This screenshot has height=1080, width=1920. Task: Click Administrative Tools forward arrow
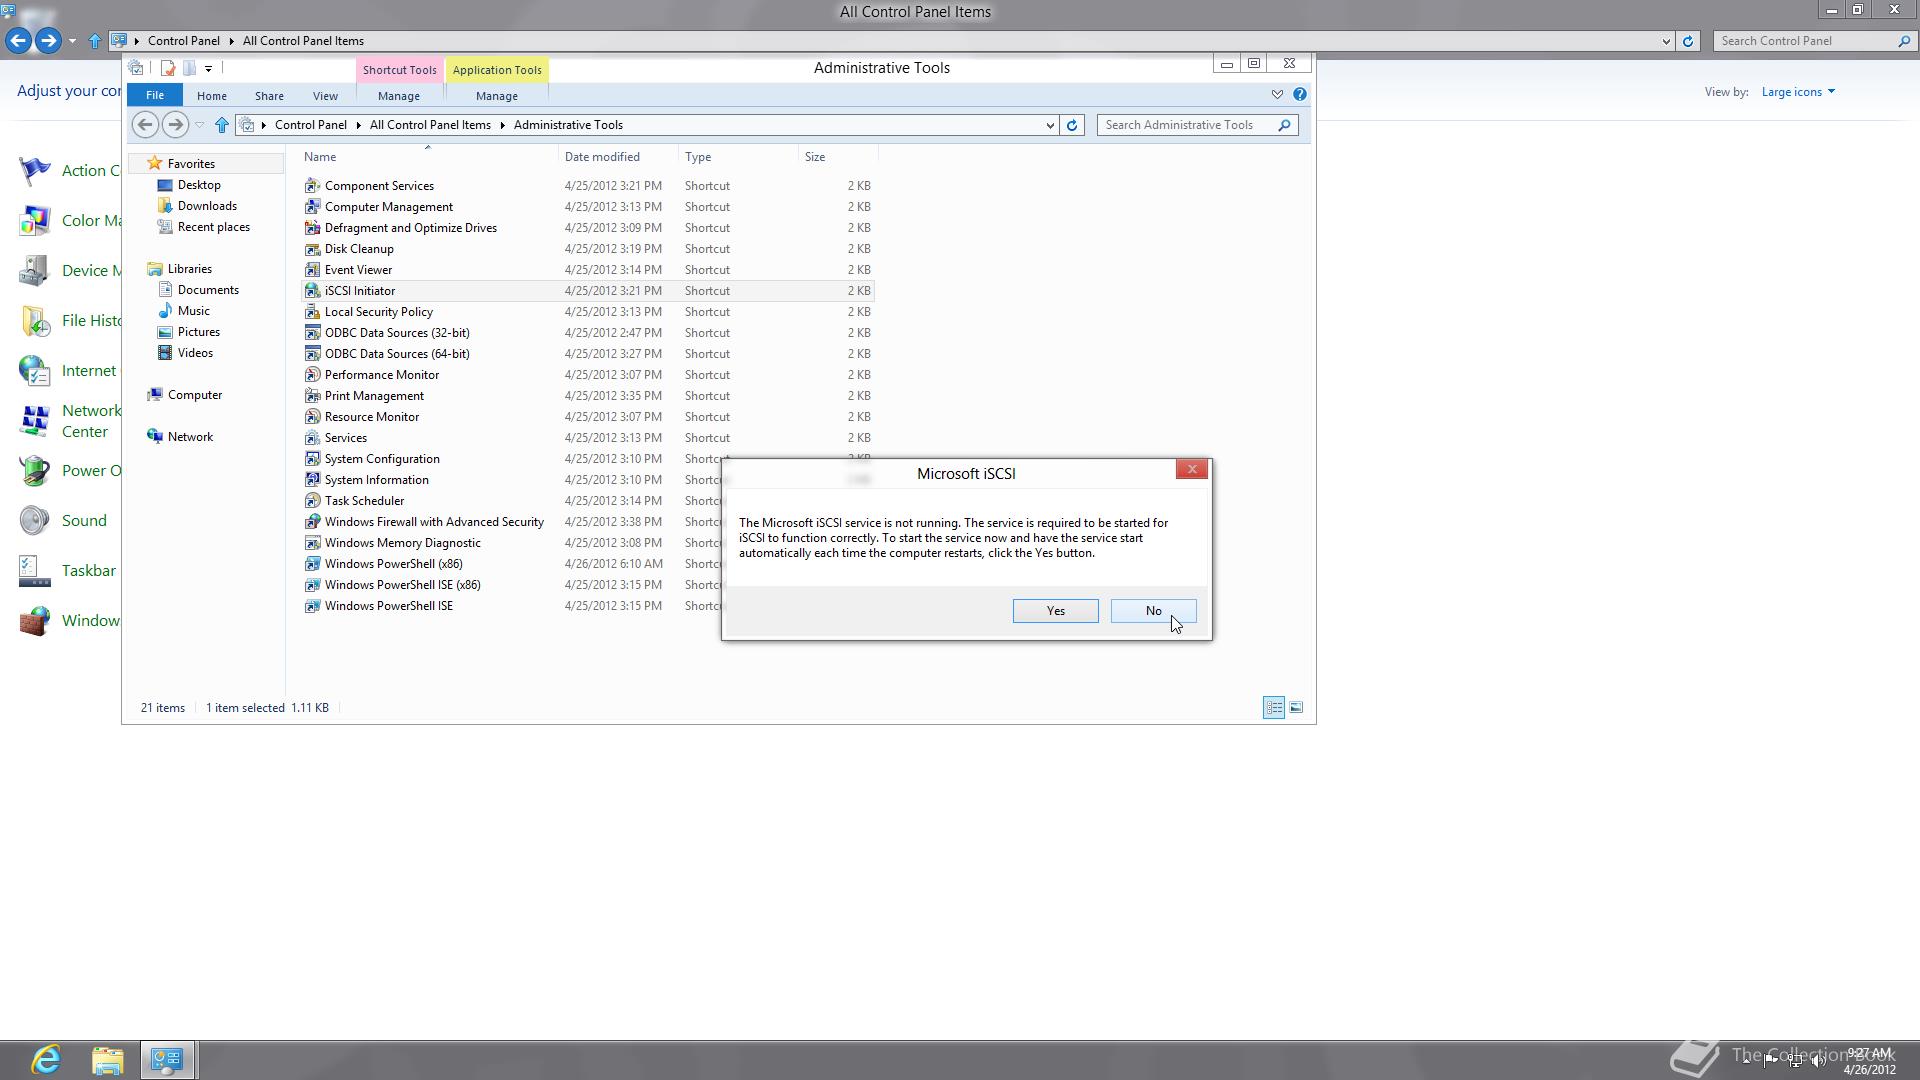pyautogui.click(x=175, y=125)
